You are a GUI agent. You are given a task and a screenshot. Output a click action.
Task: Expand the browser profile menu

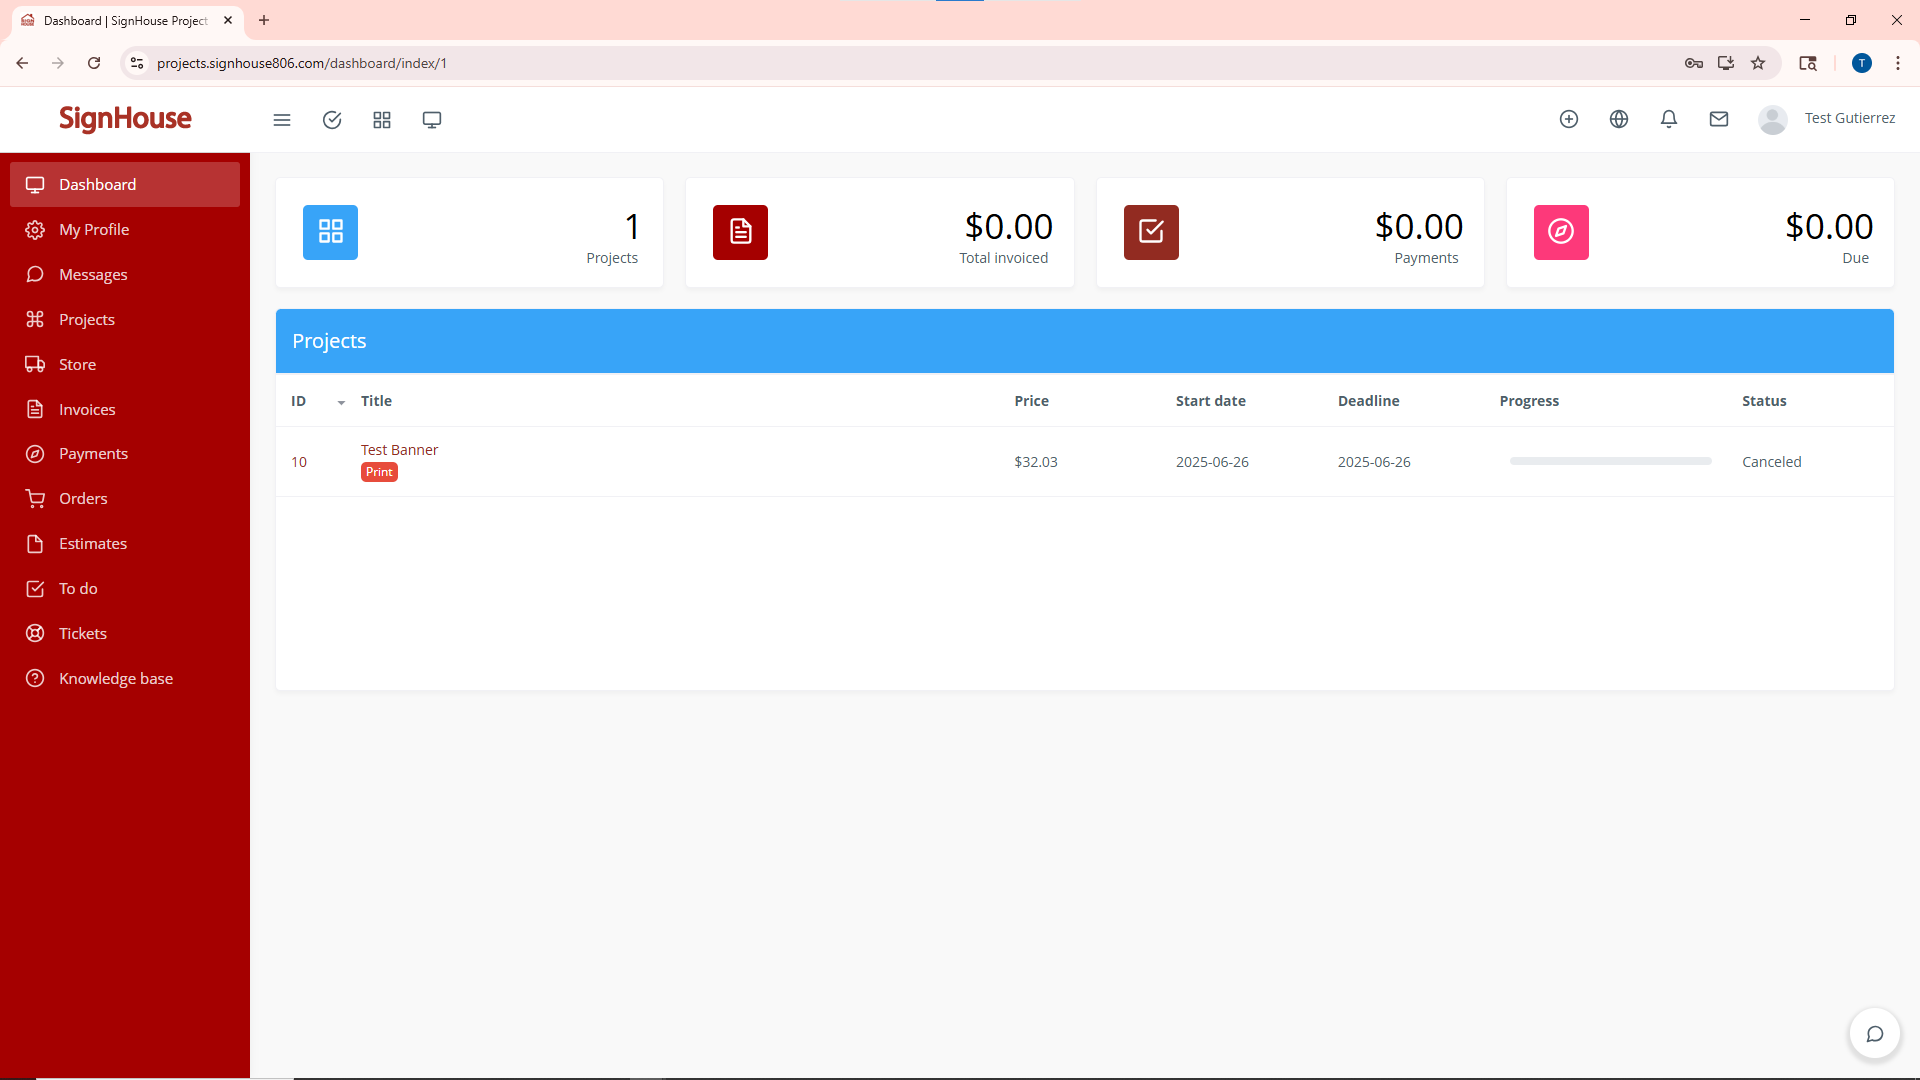1861,62
